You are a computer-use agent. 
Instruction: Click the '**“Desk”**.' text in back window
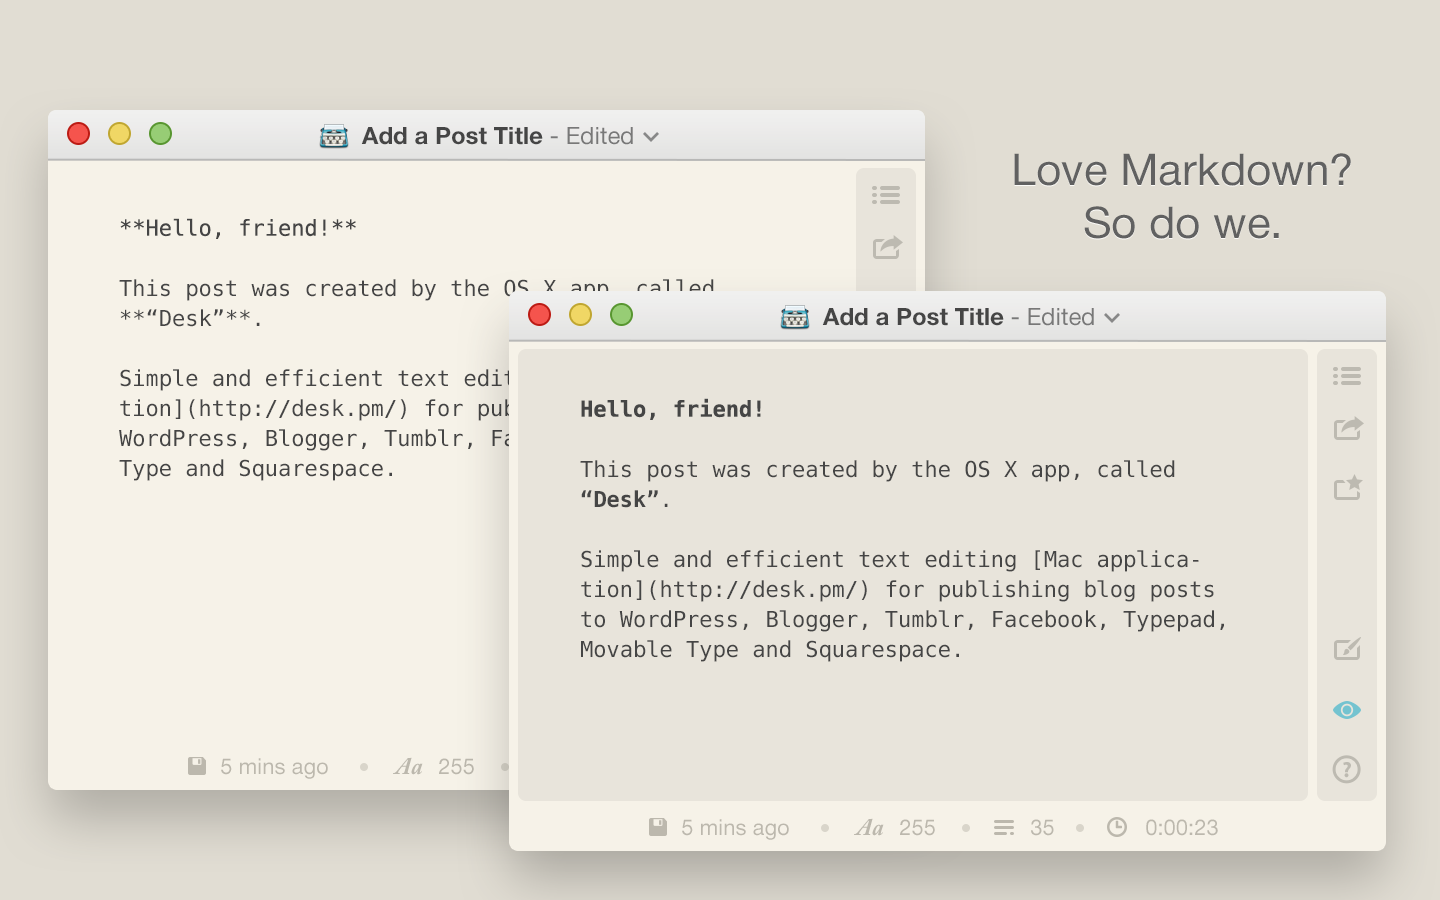click(191, 318)
